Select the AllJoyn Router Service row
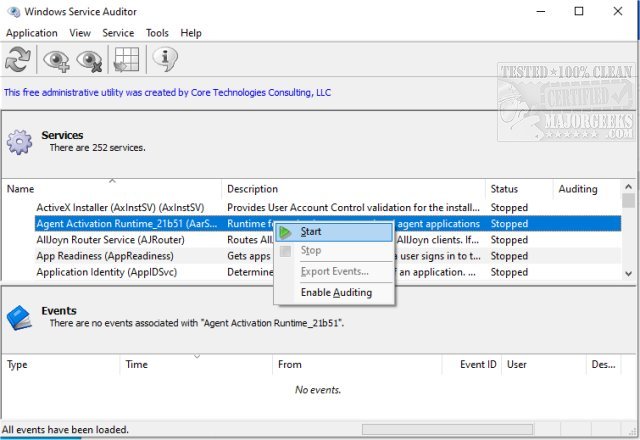Viewport: 640px width, 440px height. (x=110, y=240)
